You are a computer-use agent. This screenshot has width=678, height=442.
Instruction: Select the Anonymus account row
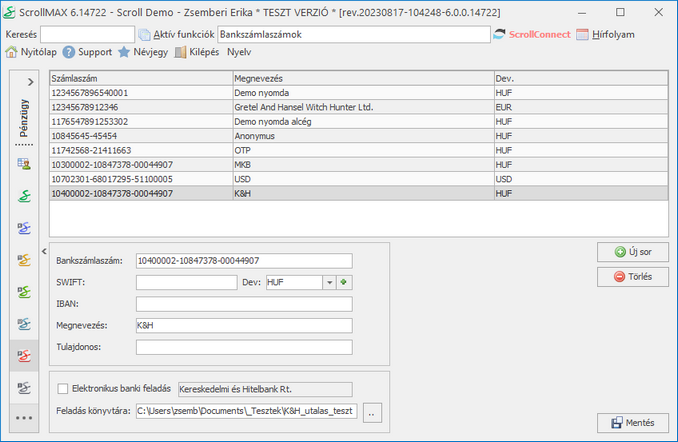click(x=358, y=136)
